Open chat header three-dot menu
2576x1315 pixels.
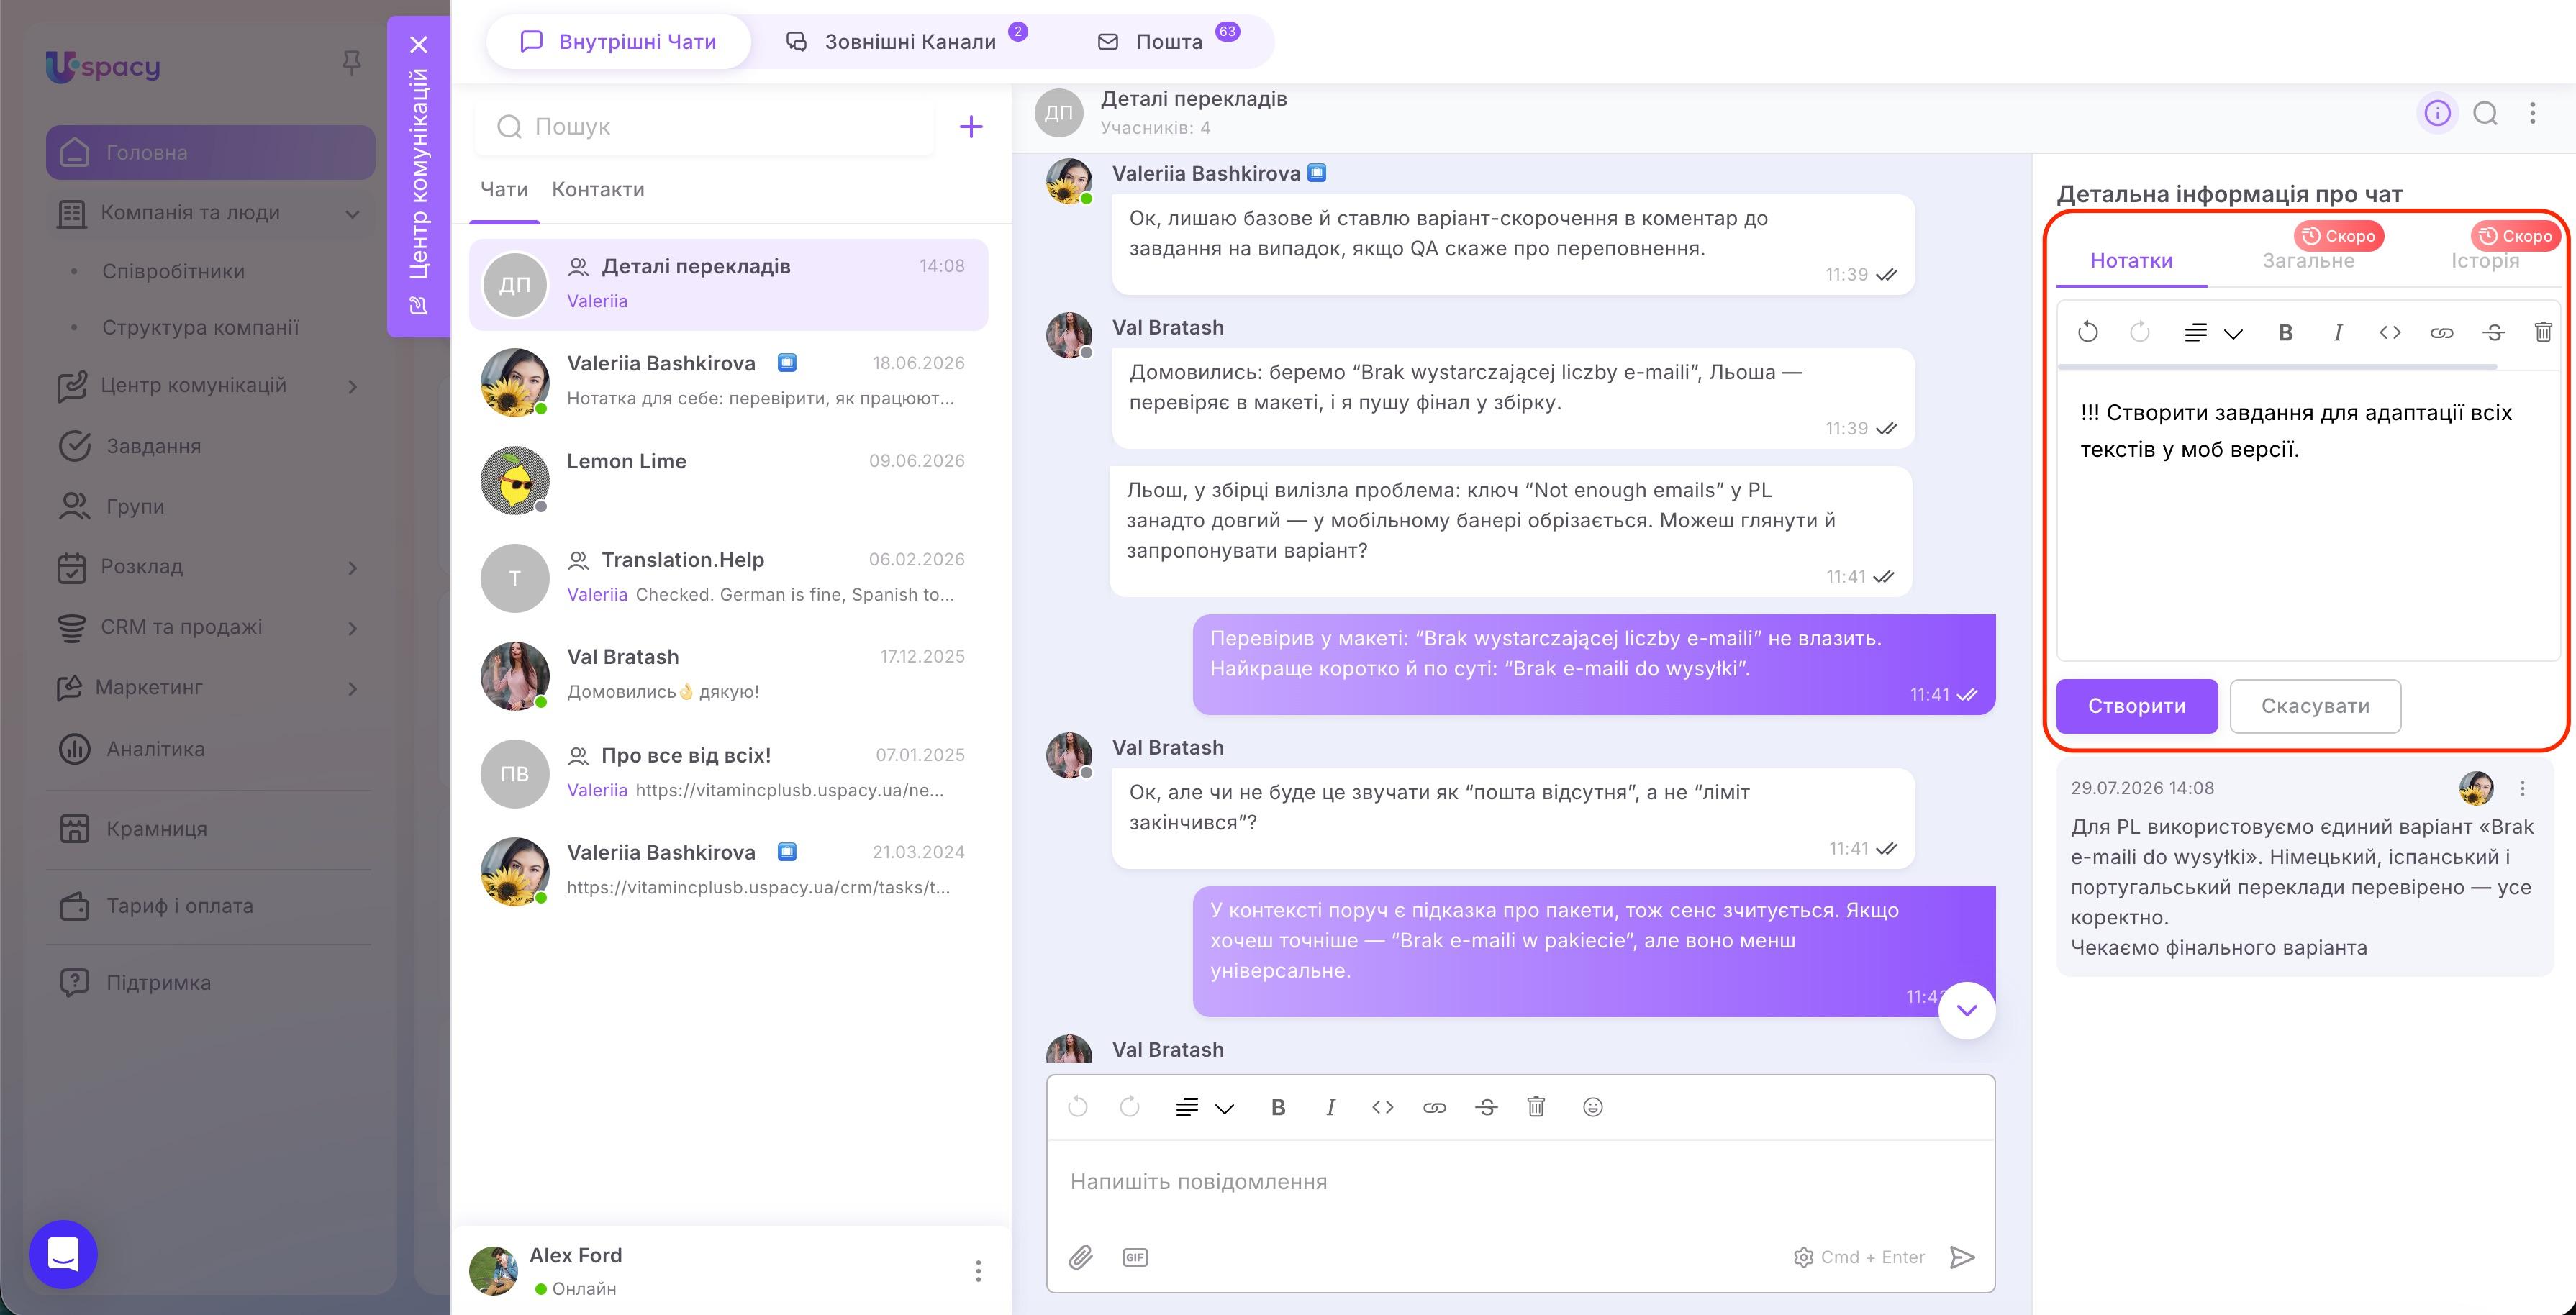point(2533,113)
